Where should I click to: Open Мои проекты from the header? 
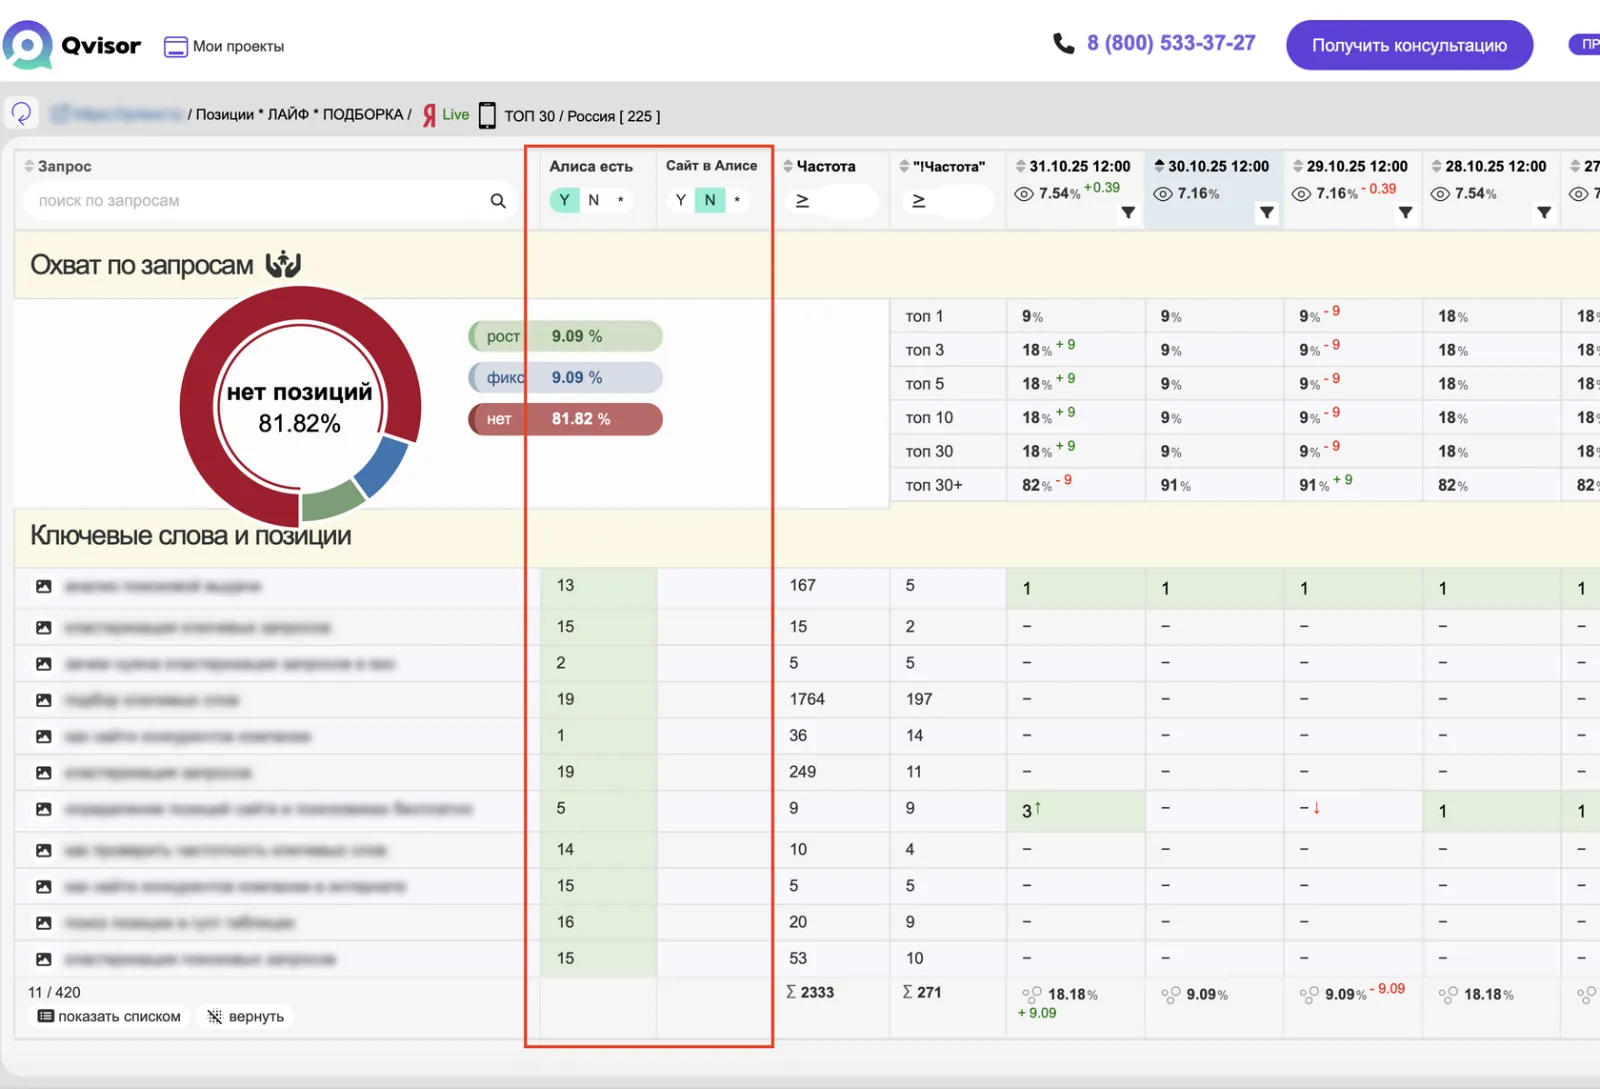[x=224, y=46]
